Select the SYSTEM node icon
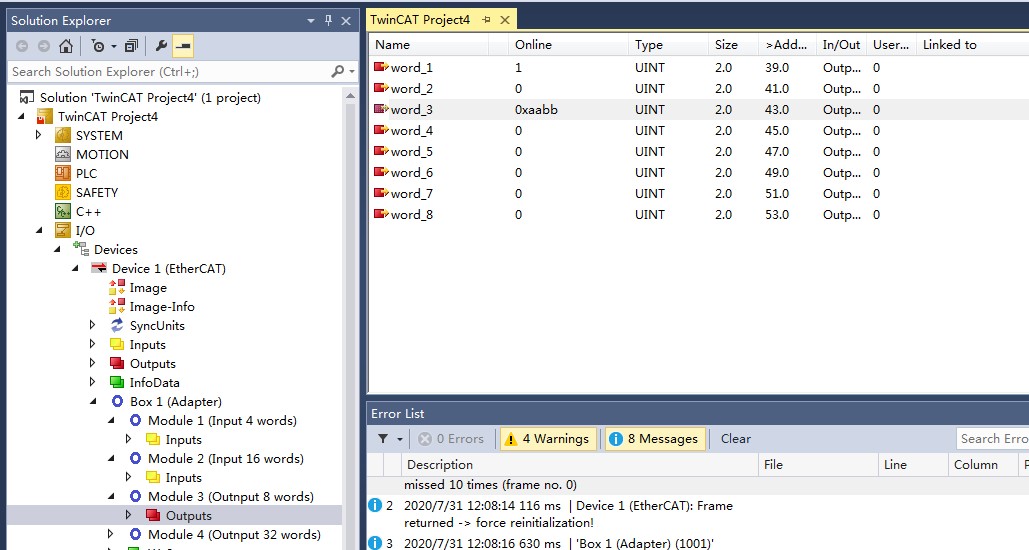Viewport: 1029px width, 550px height. [x=62, y=135]
